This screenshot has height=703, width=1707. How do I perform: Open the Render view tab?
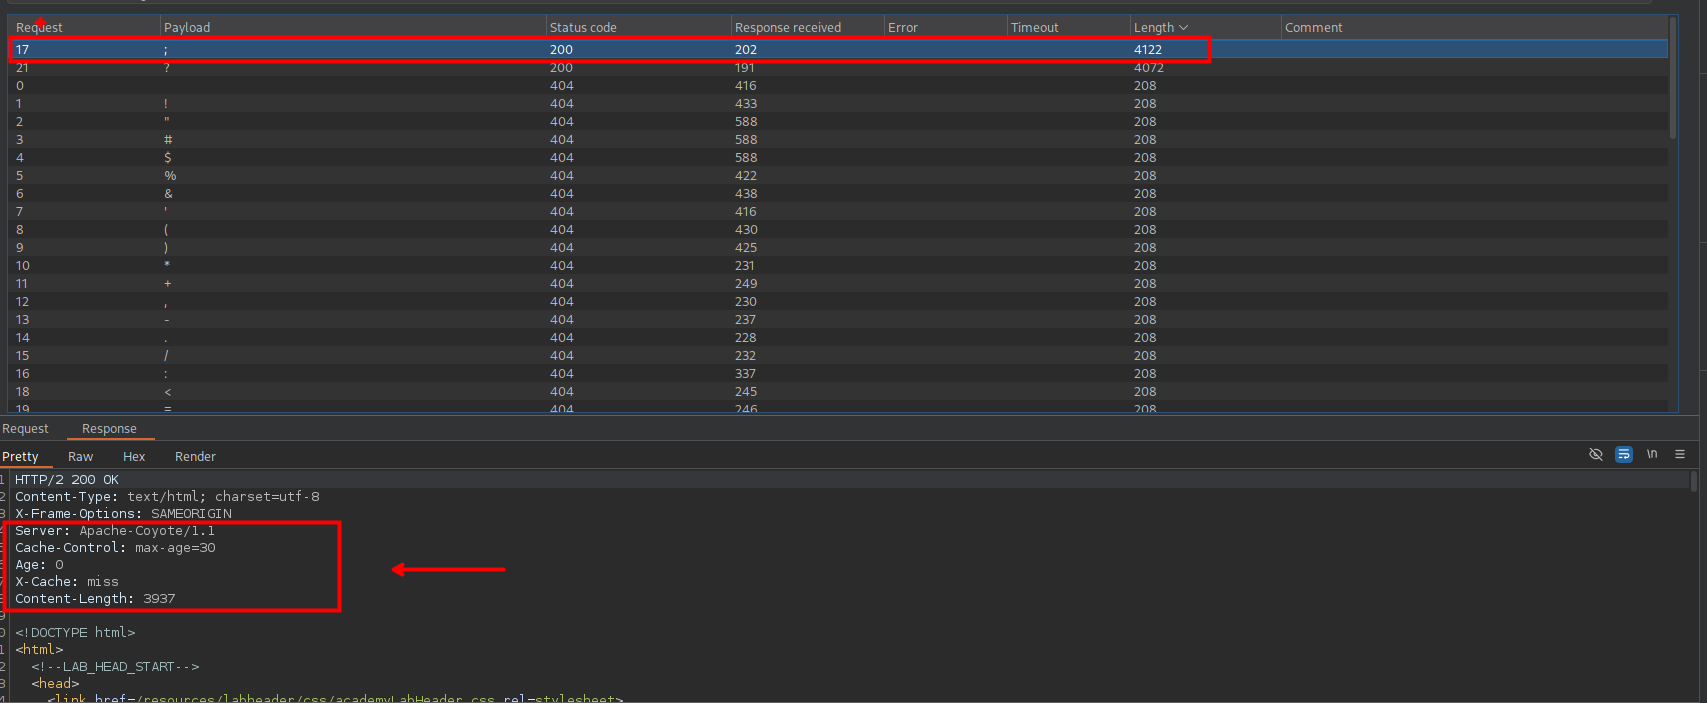click(x=195, y=457)
